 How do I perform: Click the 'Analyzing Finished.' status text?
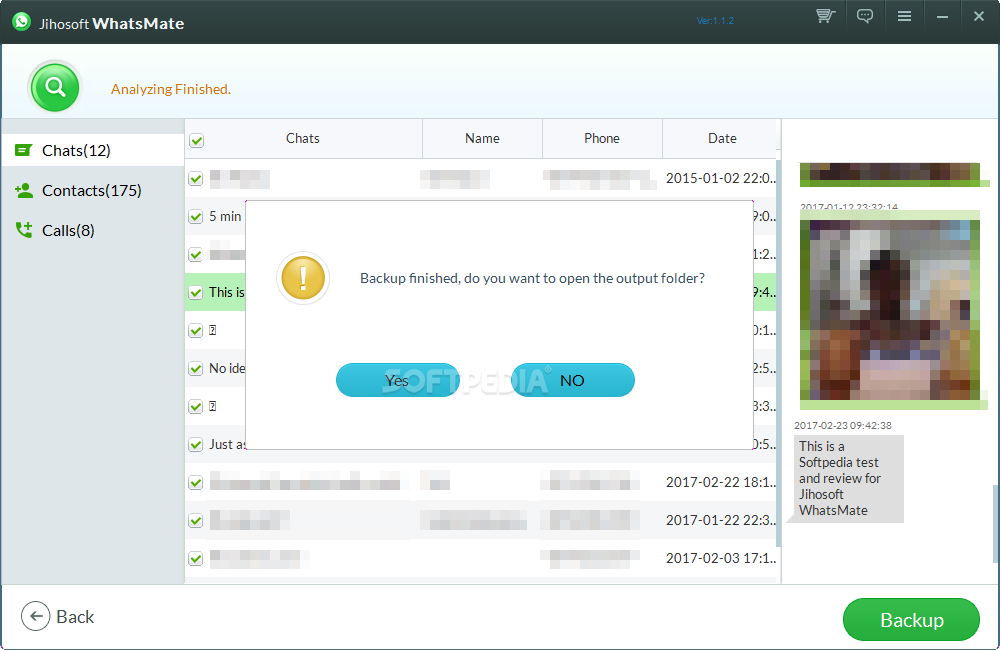click(171, 89)
